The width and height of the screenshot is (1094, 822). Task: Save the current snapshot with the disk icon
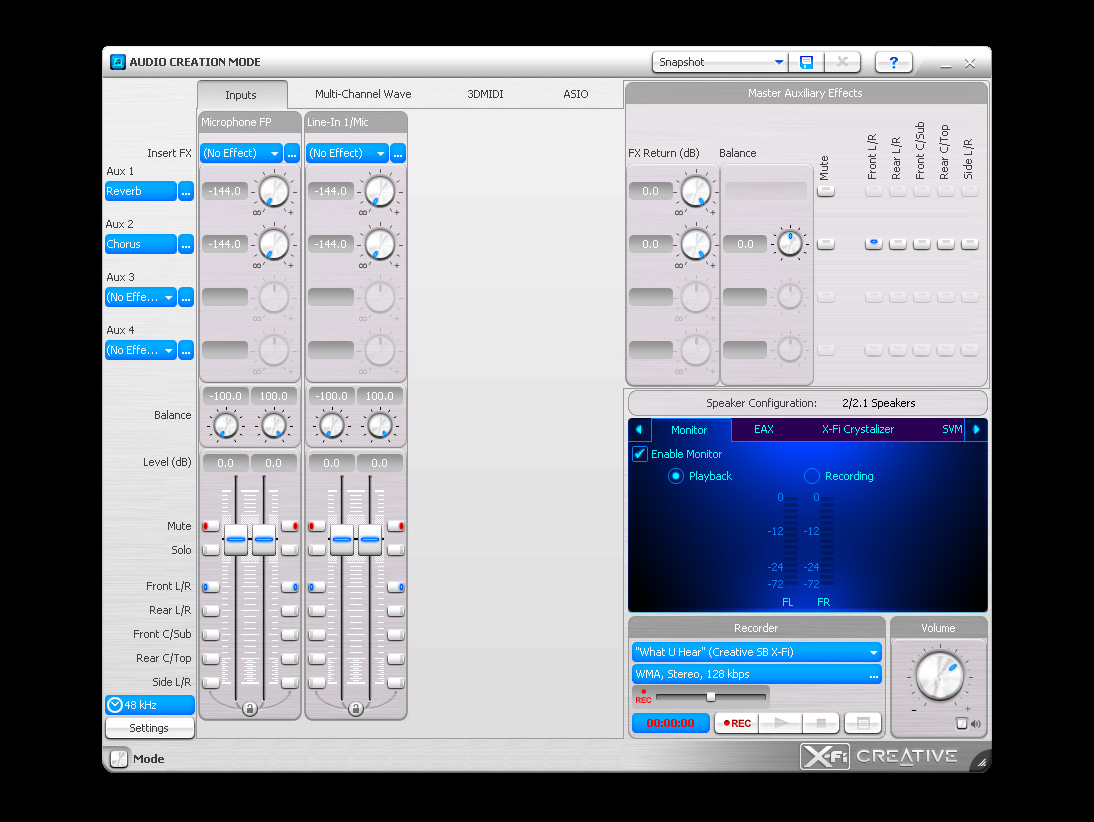pos(807,62)
